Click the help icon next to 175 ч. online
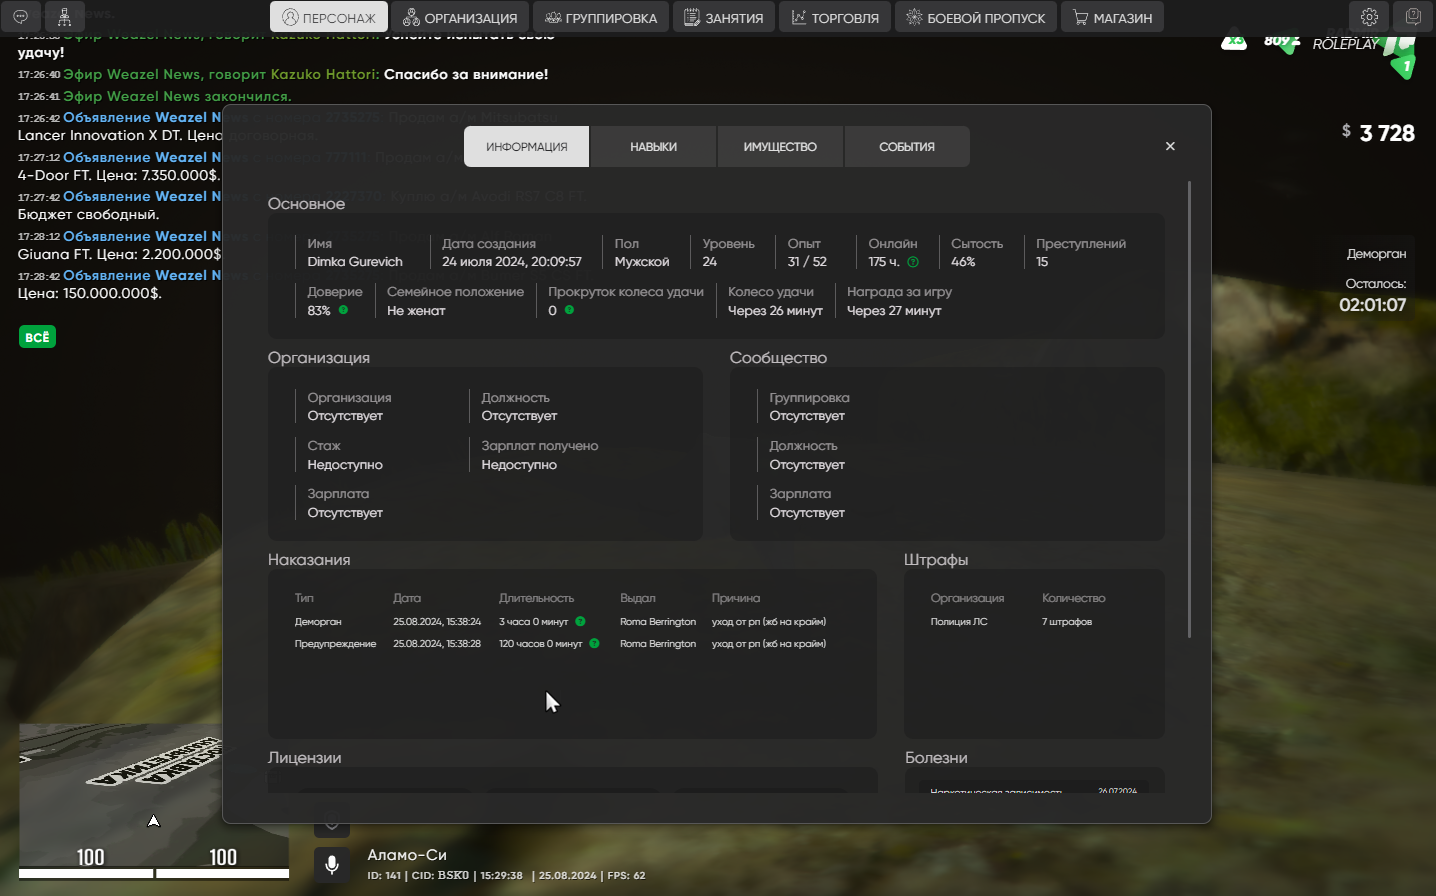 click(913, 262)
